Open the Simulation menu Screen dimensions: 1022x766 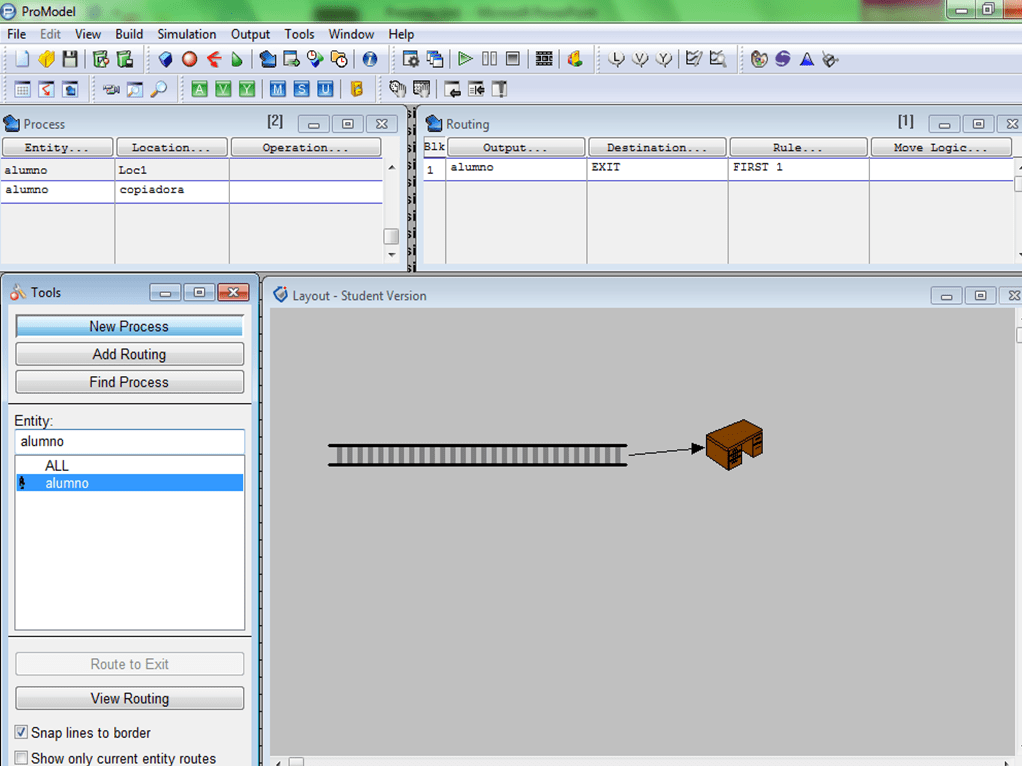coord(186,34)
